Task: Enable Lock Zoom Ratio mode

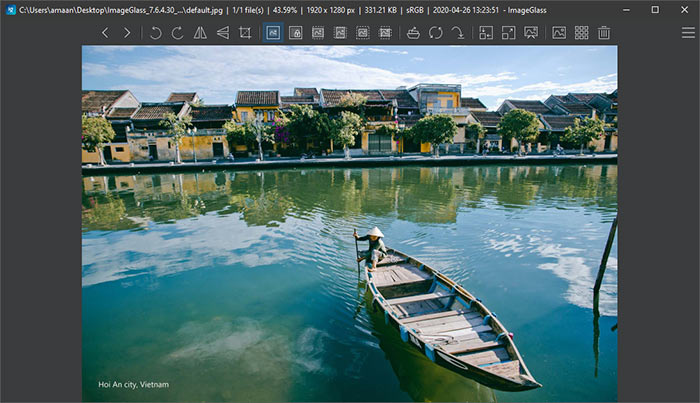Action: 296,33
